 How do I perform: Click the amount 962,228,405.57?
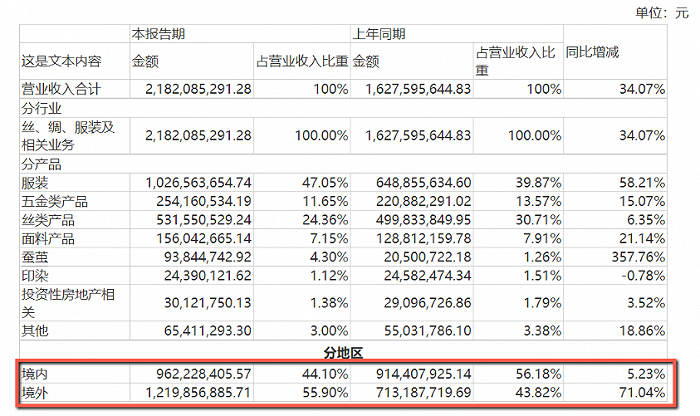tap(204, 374)
